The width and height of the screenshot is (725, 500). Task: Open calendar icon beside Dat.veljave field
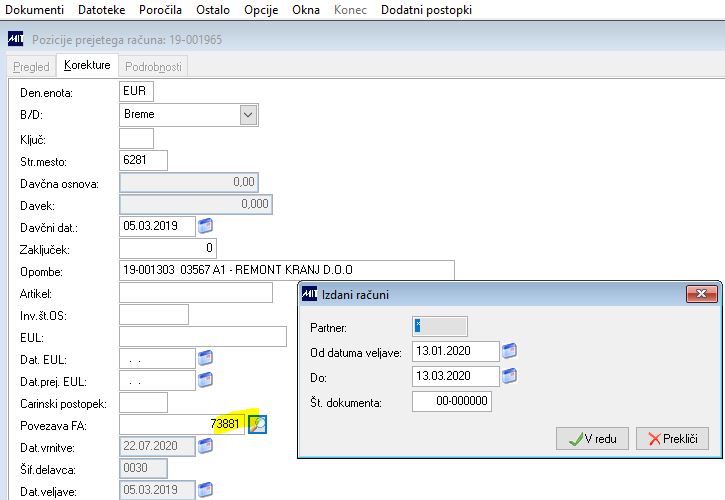point(205,489)
